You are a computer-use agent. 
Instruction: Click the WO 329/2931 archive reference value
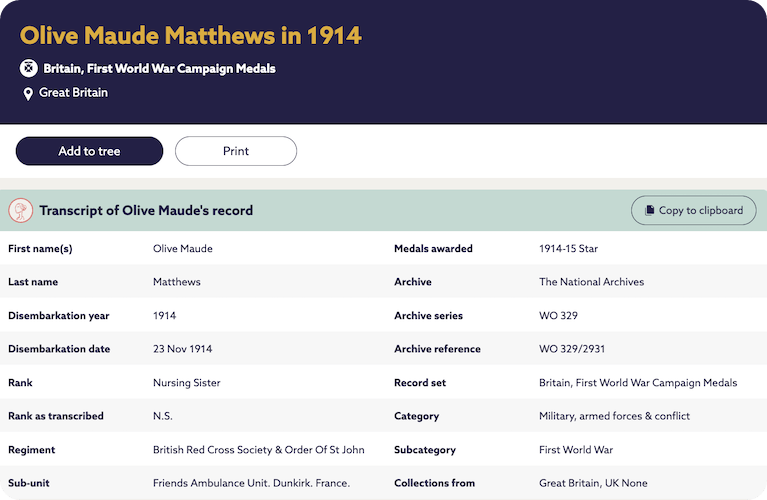click(x=571, y=349)
